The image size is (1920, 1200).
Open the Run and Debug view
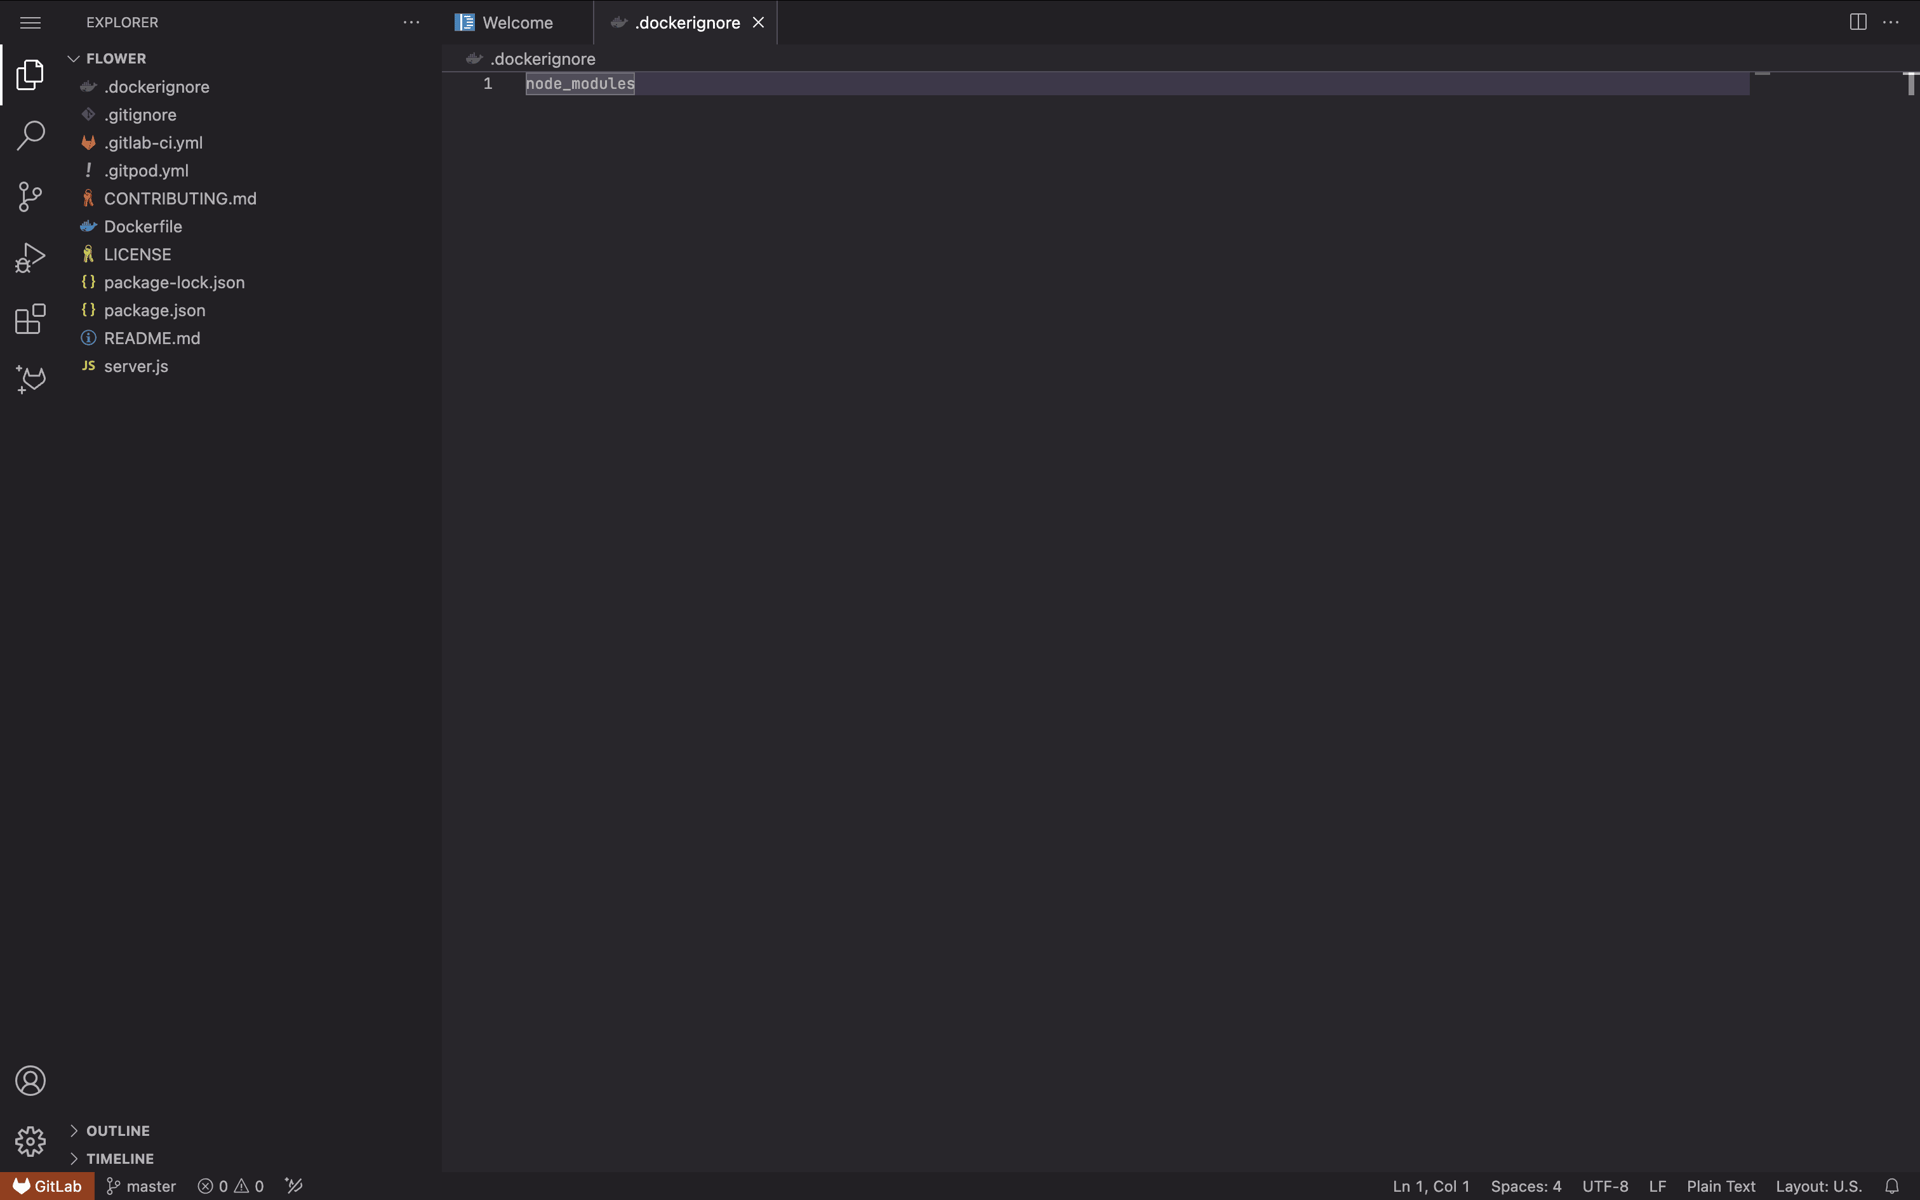(x=30, y=258)
